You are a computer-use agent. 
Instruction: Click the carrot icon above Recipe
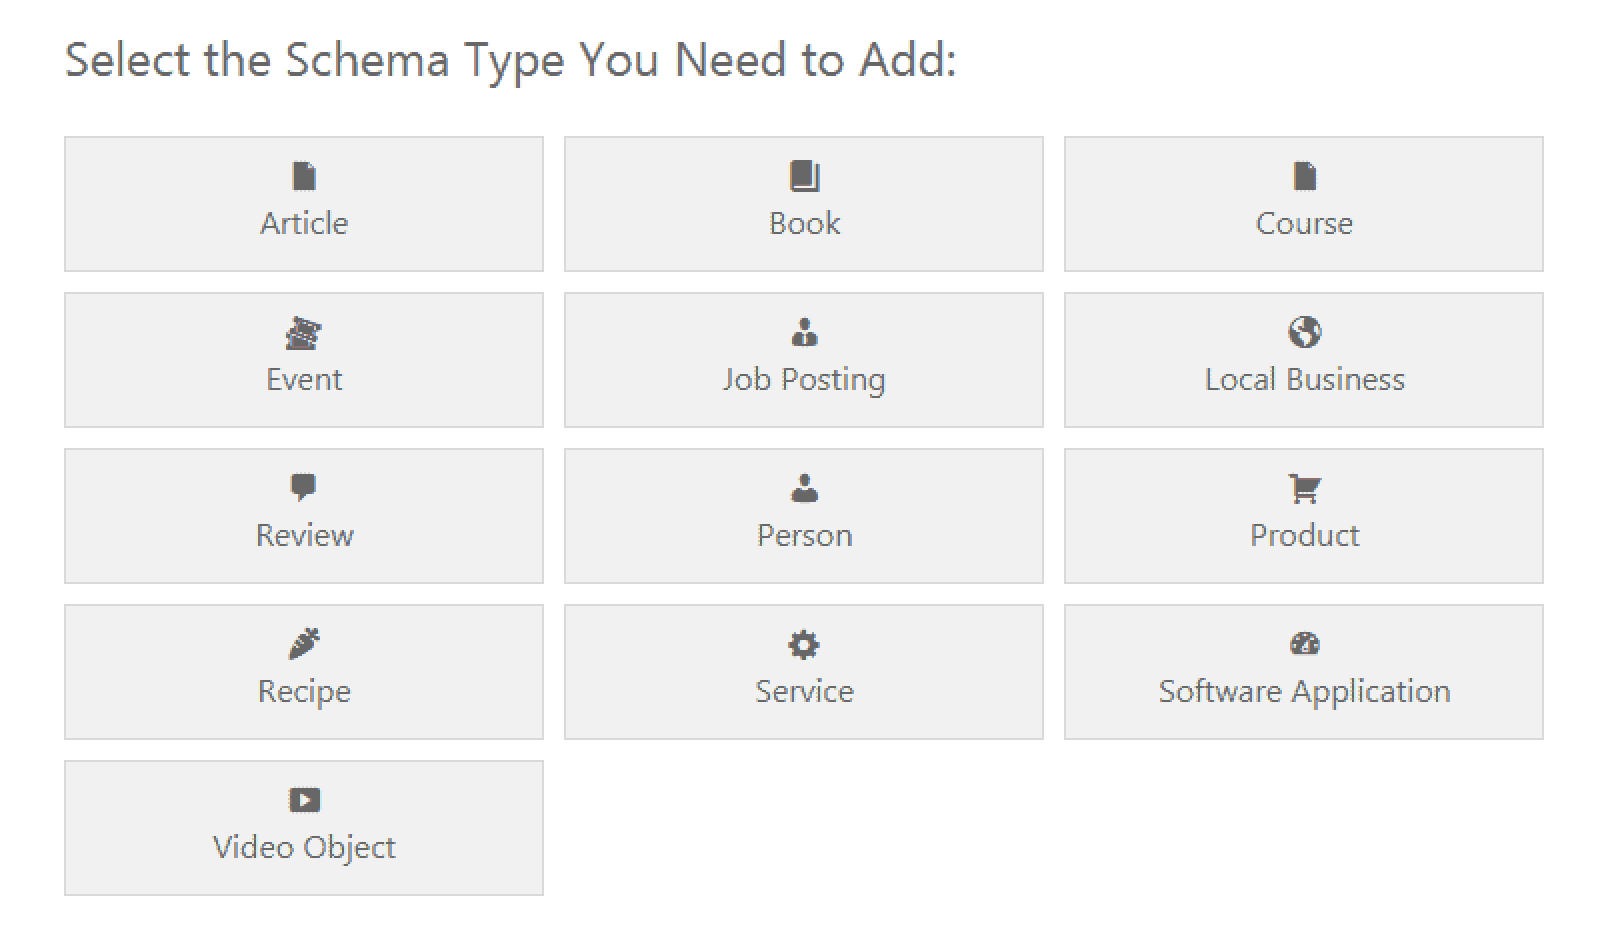[x=304, y=644]
